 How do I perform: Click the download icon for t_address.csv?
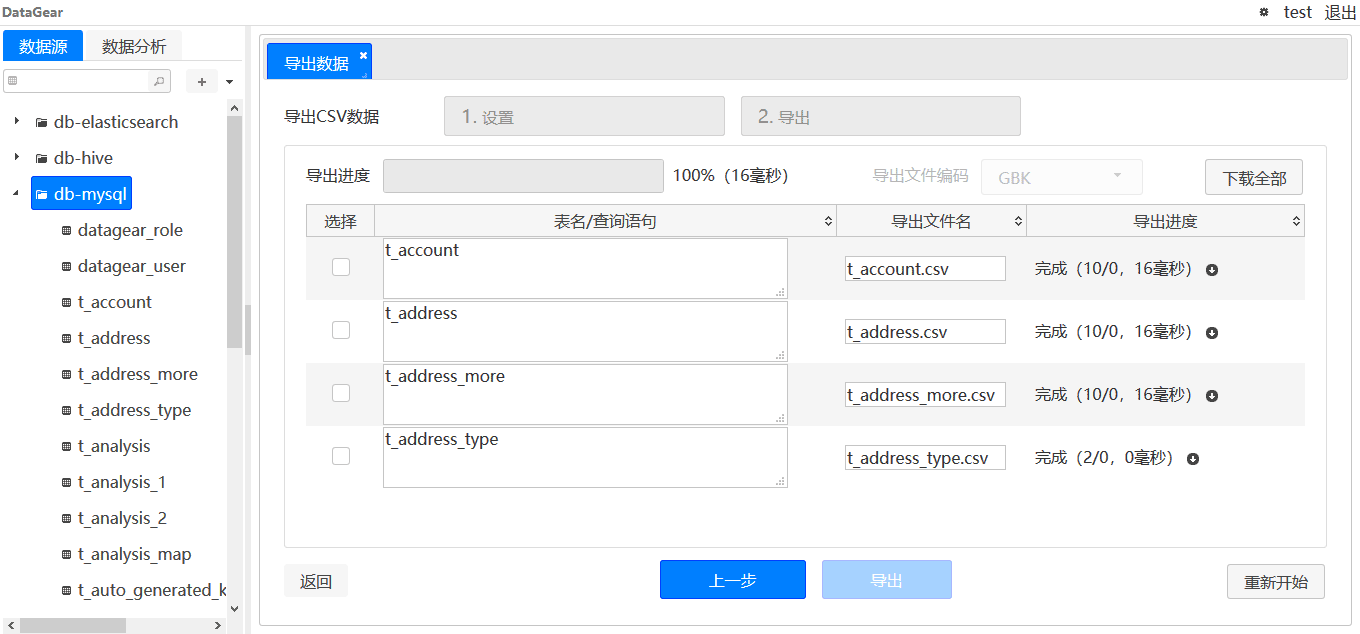(x=1211, y=333)
